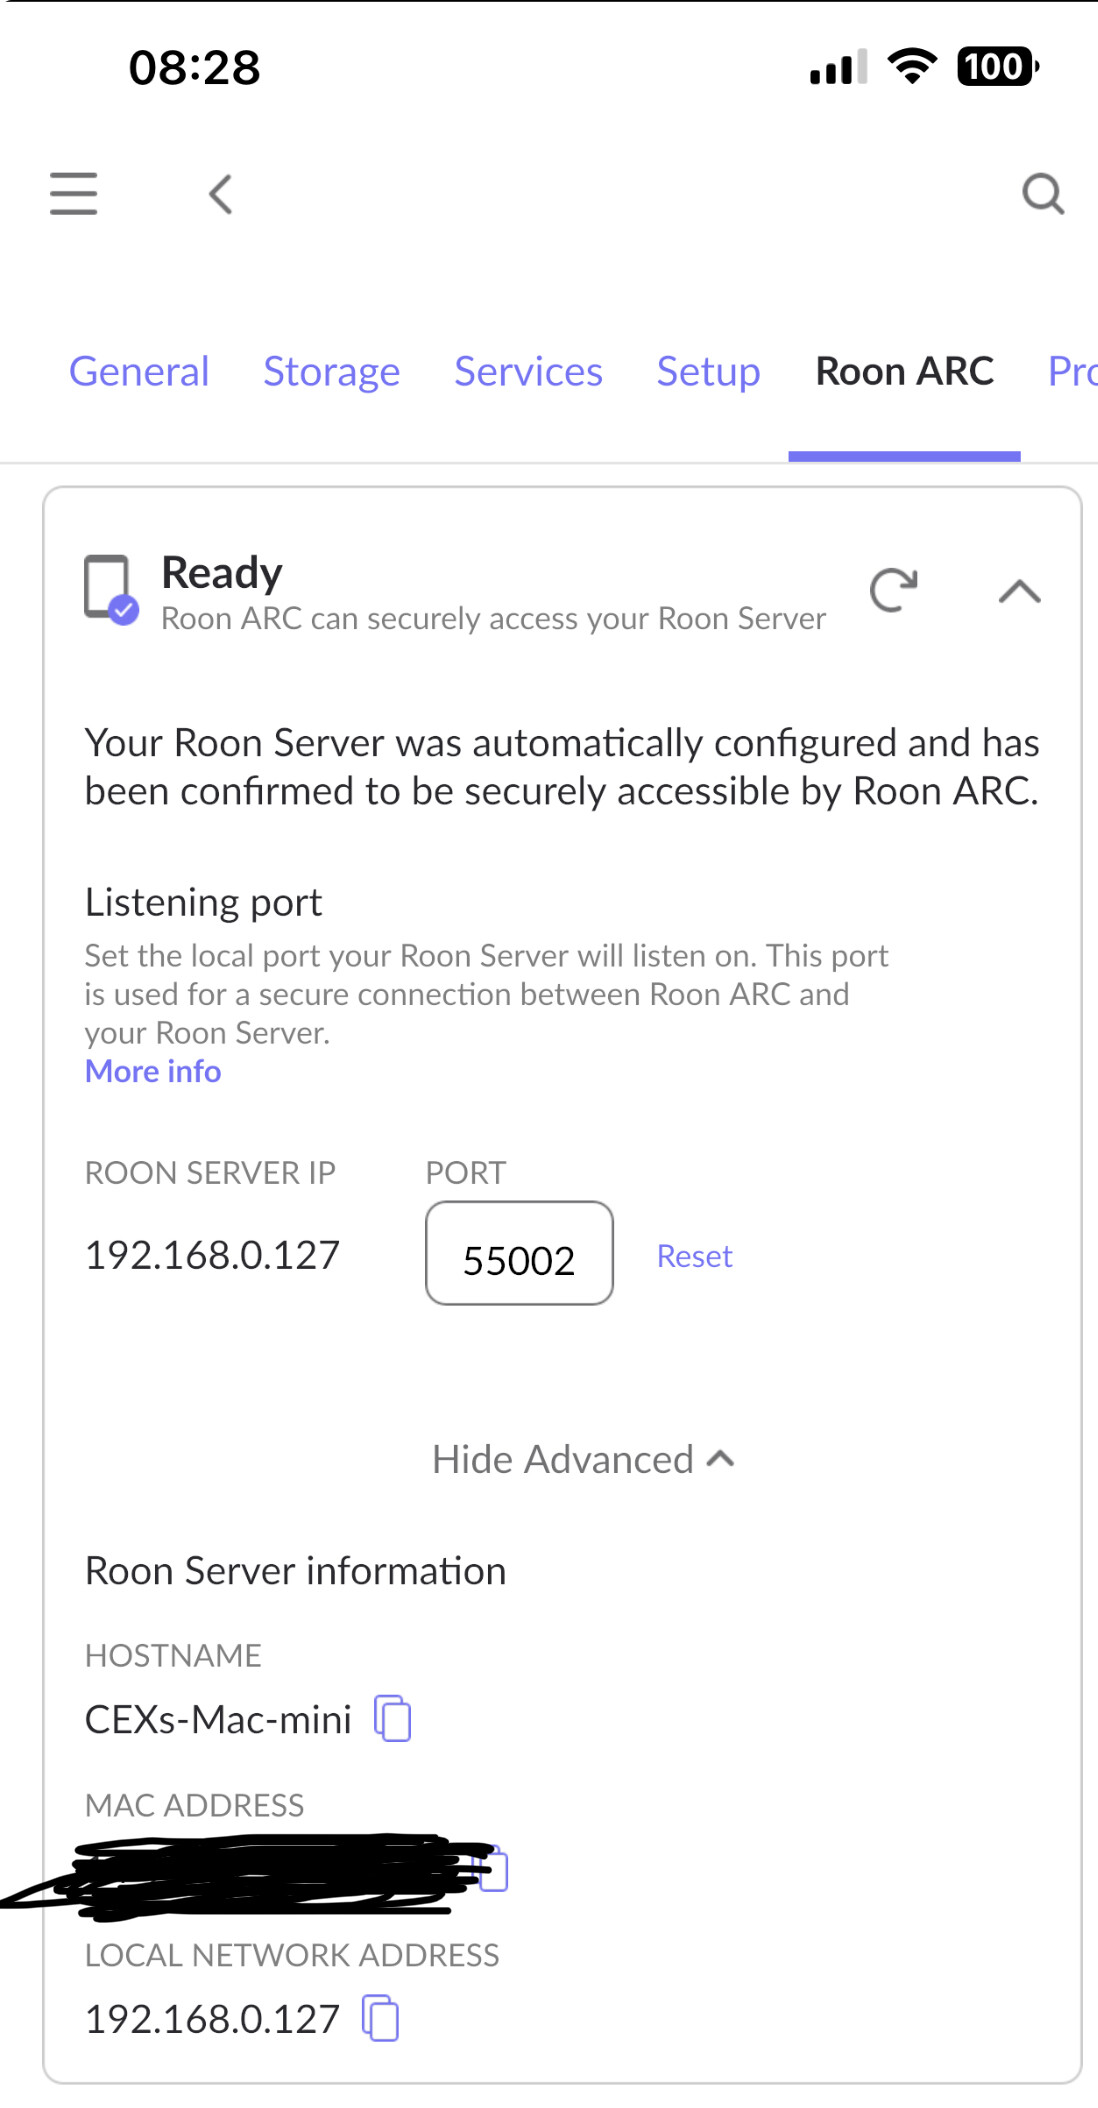Open the Services tab
Viewport: 1098px width, 2108px height.
click(x=529, y=372)
